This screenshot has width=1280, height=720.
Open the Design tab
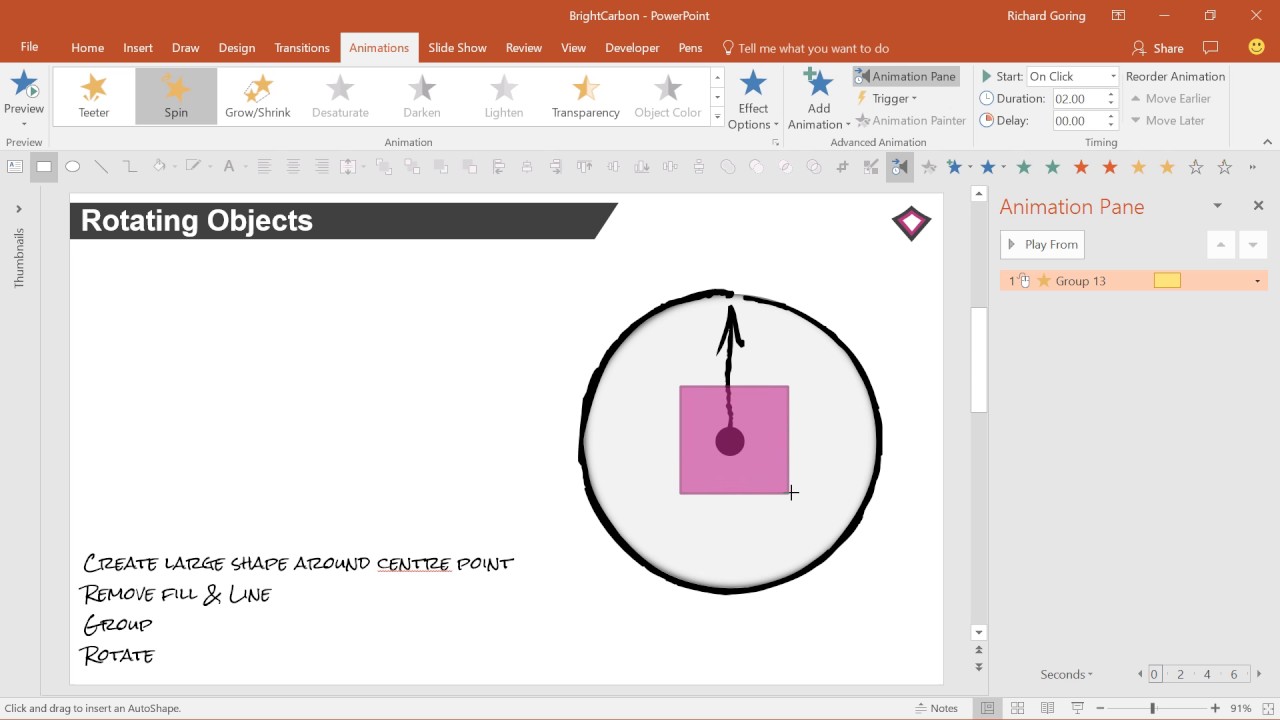237,47
